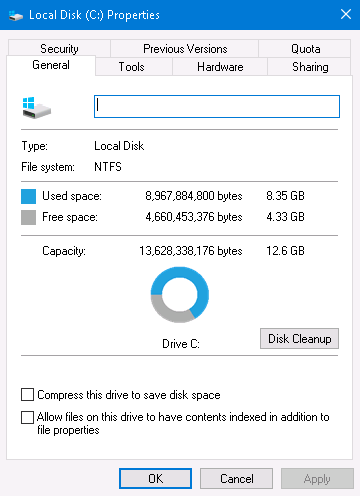Toggle Allow files to be indexed checkbox
360x496 pixels.
pyautogui.click(x=27, y=417)
